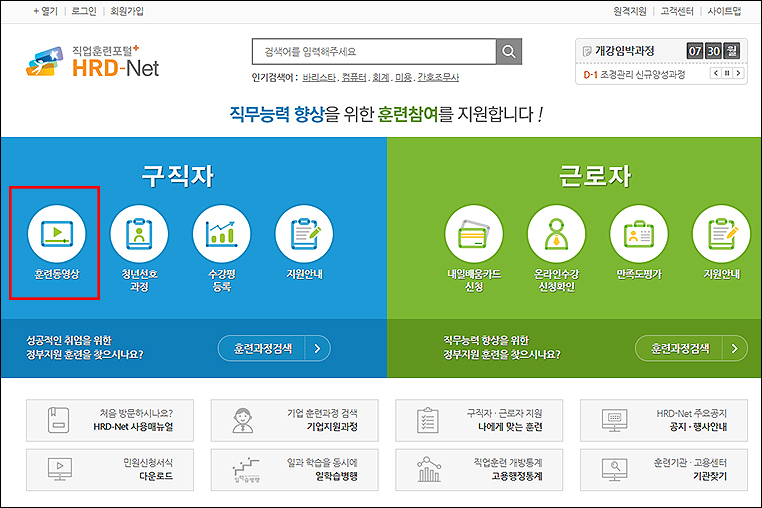This screenshot has height=508, width=762.
Task: Expand the + 열기 menu
Action: pyautogui.click(x=46, y=10)
